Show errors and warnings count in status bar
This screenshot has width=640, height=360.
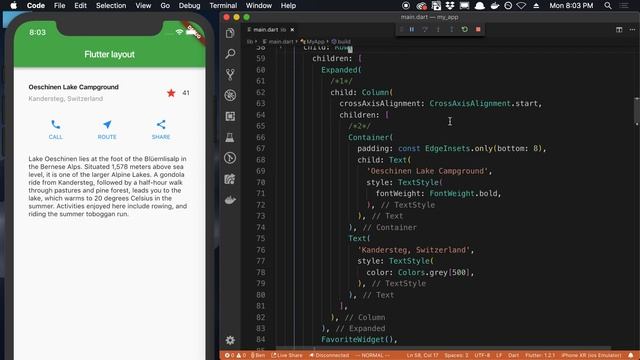pos(236,355)
